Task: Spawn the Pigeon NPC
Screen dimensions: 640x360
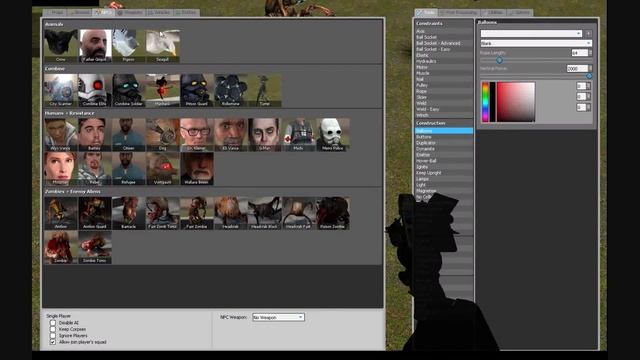Action: coord(129,46)
